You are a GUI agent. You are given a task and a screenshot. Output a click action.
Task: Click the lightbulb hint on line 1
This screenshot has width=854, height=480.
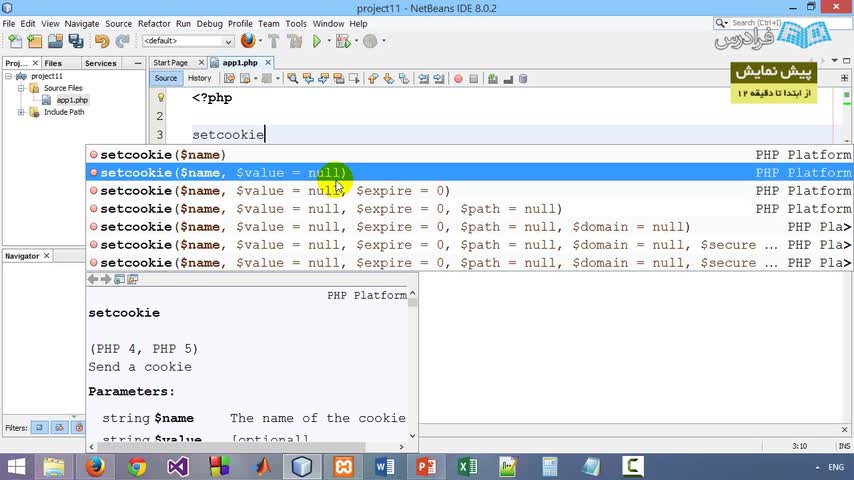[161, 98]
